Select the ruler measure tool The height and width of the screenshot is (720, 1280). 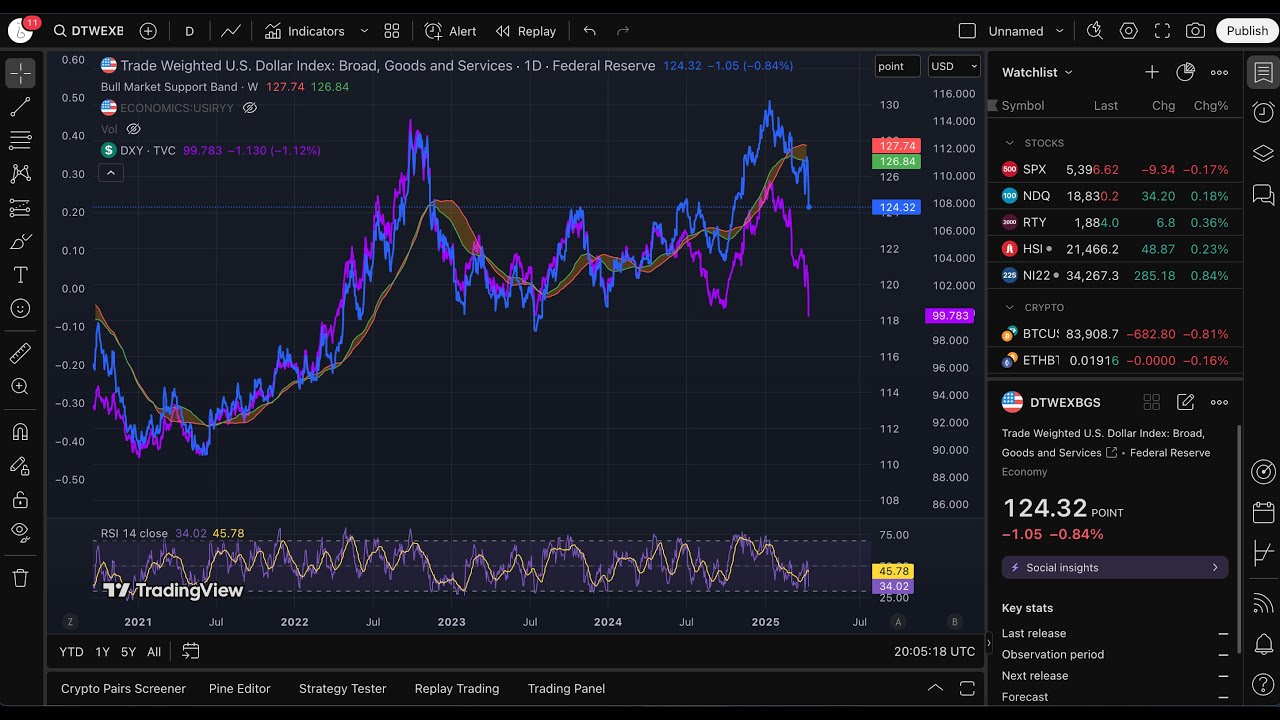[20, 353]
